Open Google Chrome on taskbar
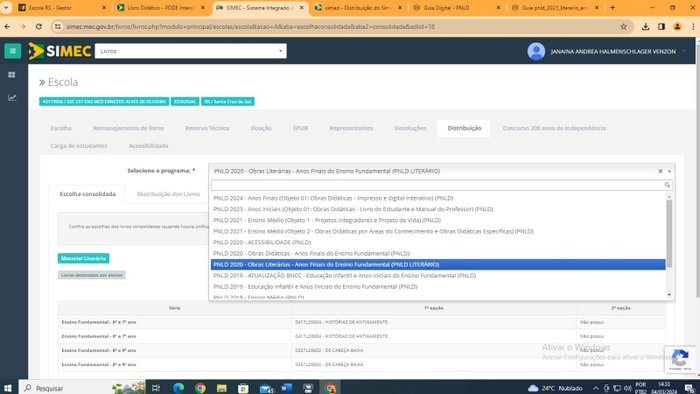Viewport: 700px width, 394px height. pos(200,388)
